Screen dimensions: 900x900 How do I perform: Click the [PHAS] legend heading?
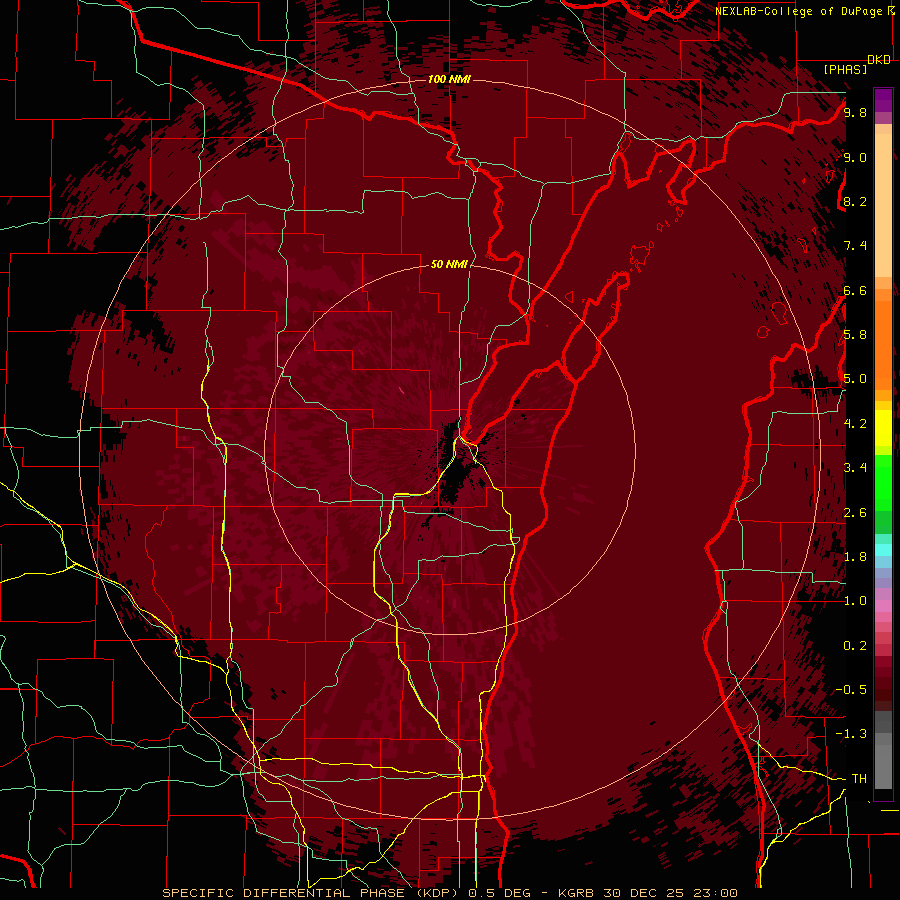(845, 69)
